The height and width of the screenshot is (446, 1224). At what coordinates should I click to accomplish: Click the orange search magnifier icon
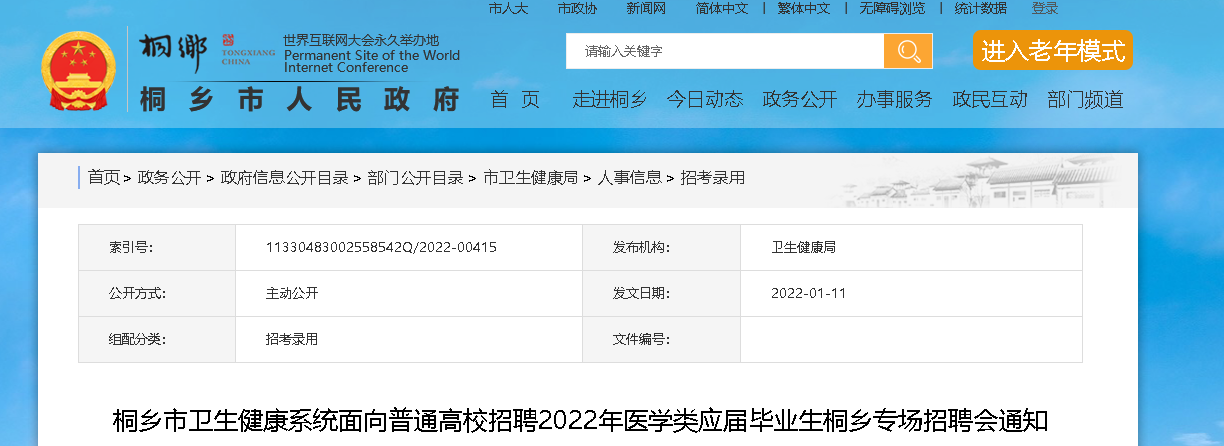908,51
